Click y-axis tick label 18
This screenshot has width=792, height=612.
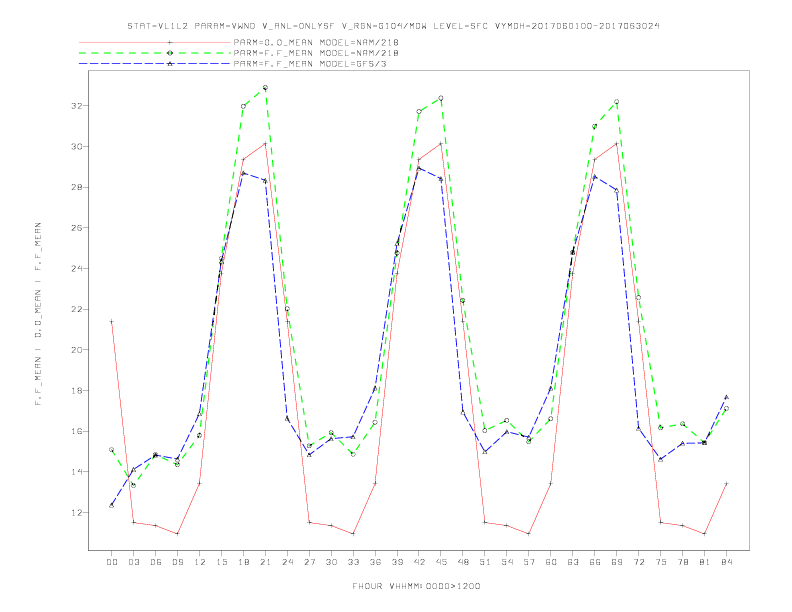(x=78, y=390)
